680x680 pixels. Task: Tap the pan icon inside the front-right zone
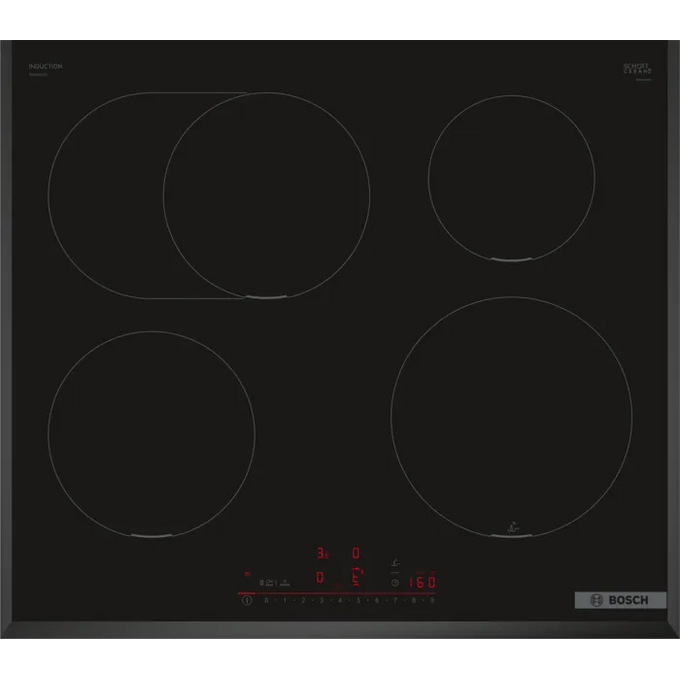point(512,523)
